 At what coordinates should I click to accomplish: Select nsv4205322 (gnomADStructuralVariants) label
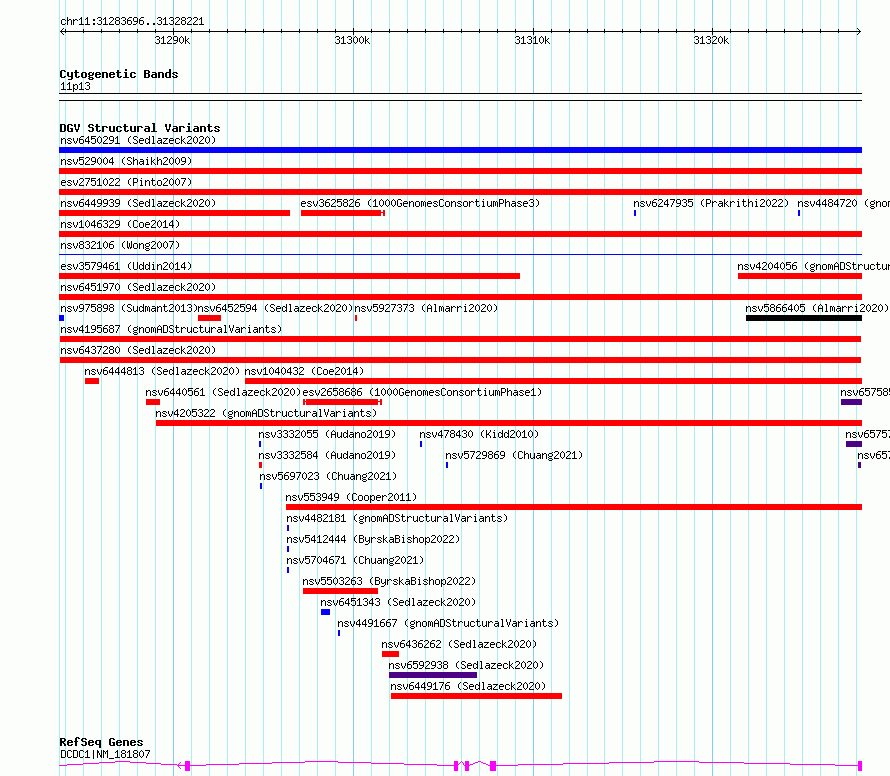(x=266, y=413)
